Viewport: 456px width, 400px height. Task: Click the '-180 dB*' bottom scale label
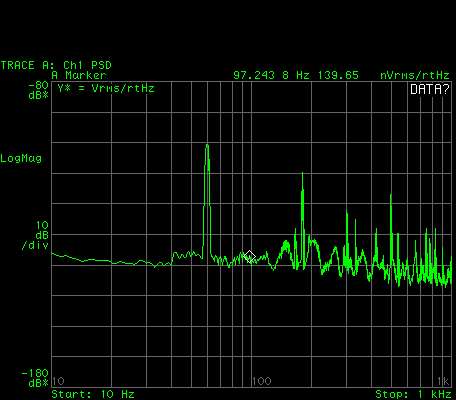(x=35, y=378)
